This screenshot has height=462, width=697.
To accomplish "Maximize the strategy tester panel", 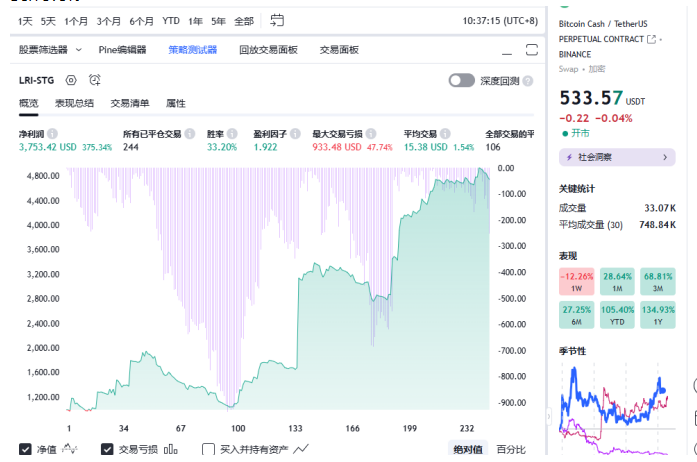I will [x=533, y=49].
